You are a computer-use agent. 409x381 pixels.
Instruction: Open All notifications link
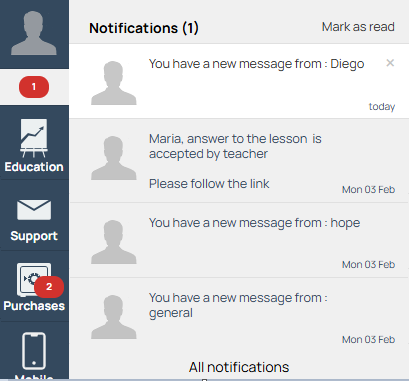click(239, 367)
